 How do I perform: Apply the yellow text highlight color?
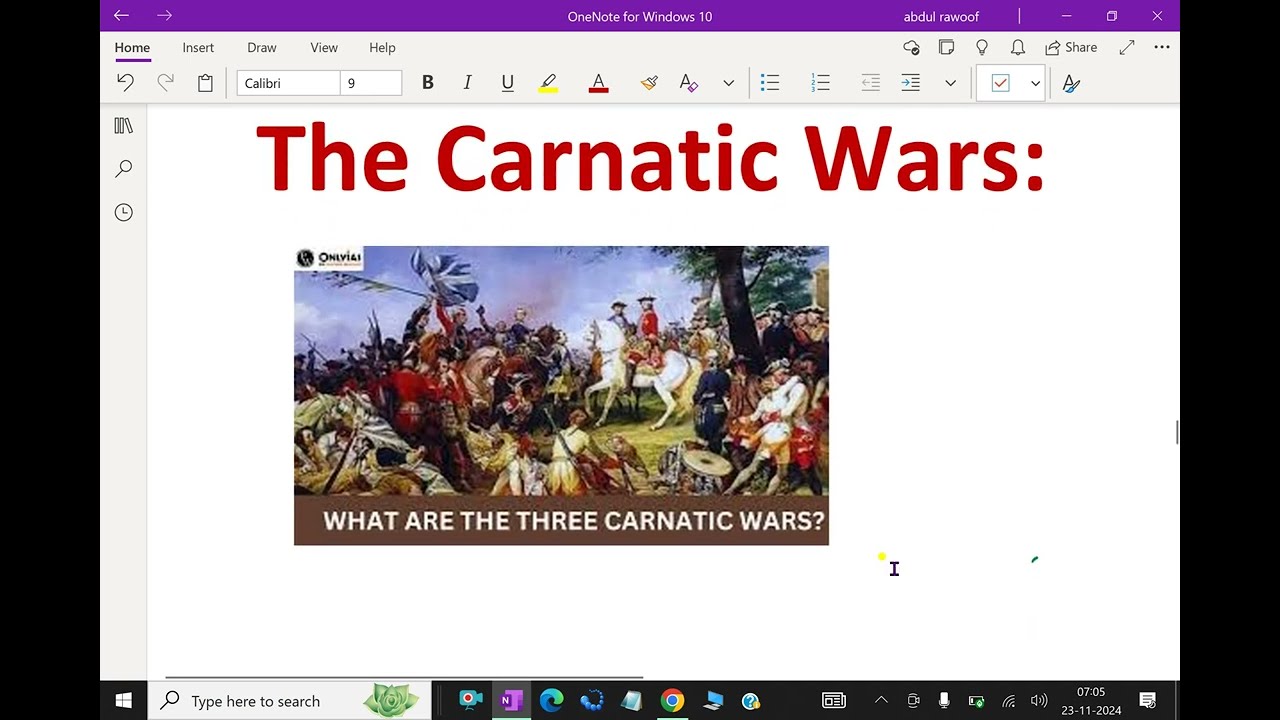click(548, 83)
